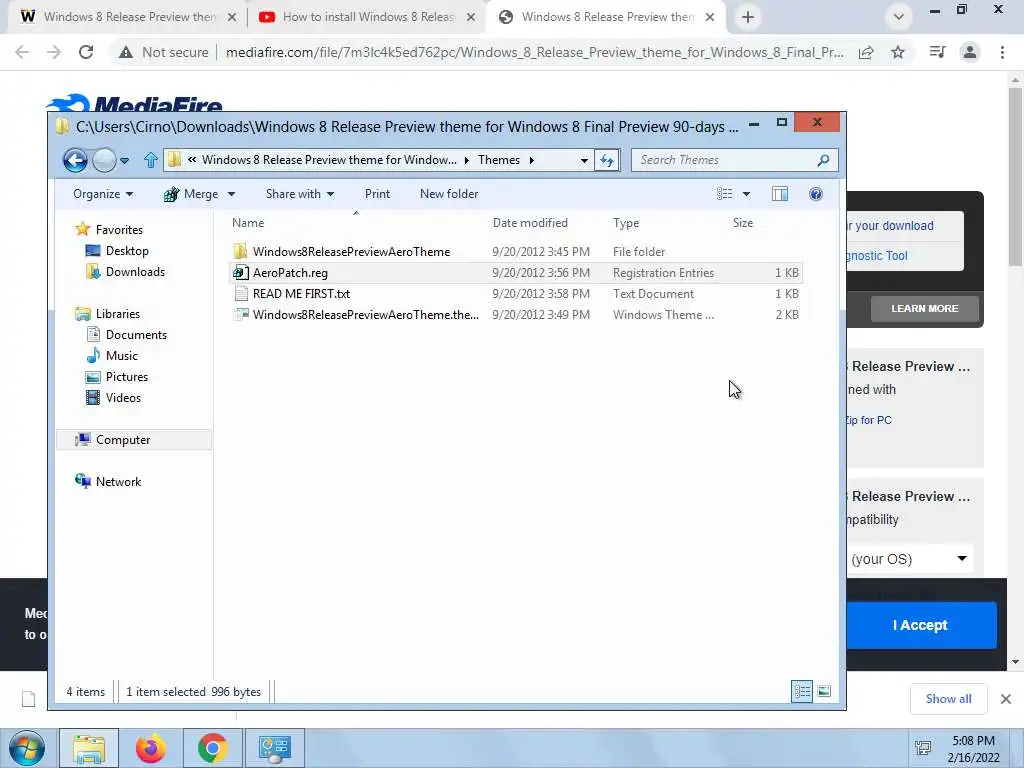The image size is (1024, 768).
Task: Click the Not secure warning icon
Action: click(126, 52)
